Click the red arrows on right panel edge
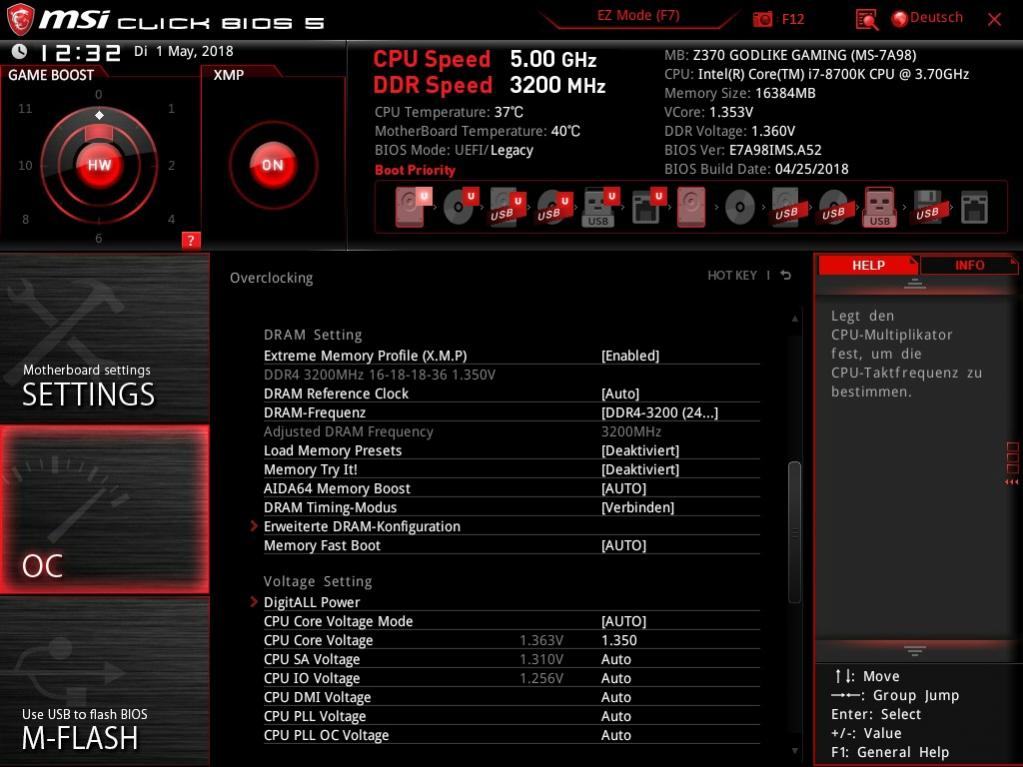Viewport: 1023px width, 767px height. (1012, 482)
